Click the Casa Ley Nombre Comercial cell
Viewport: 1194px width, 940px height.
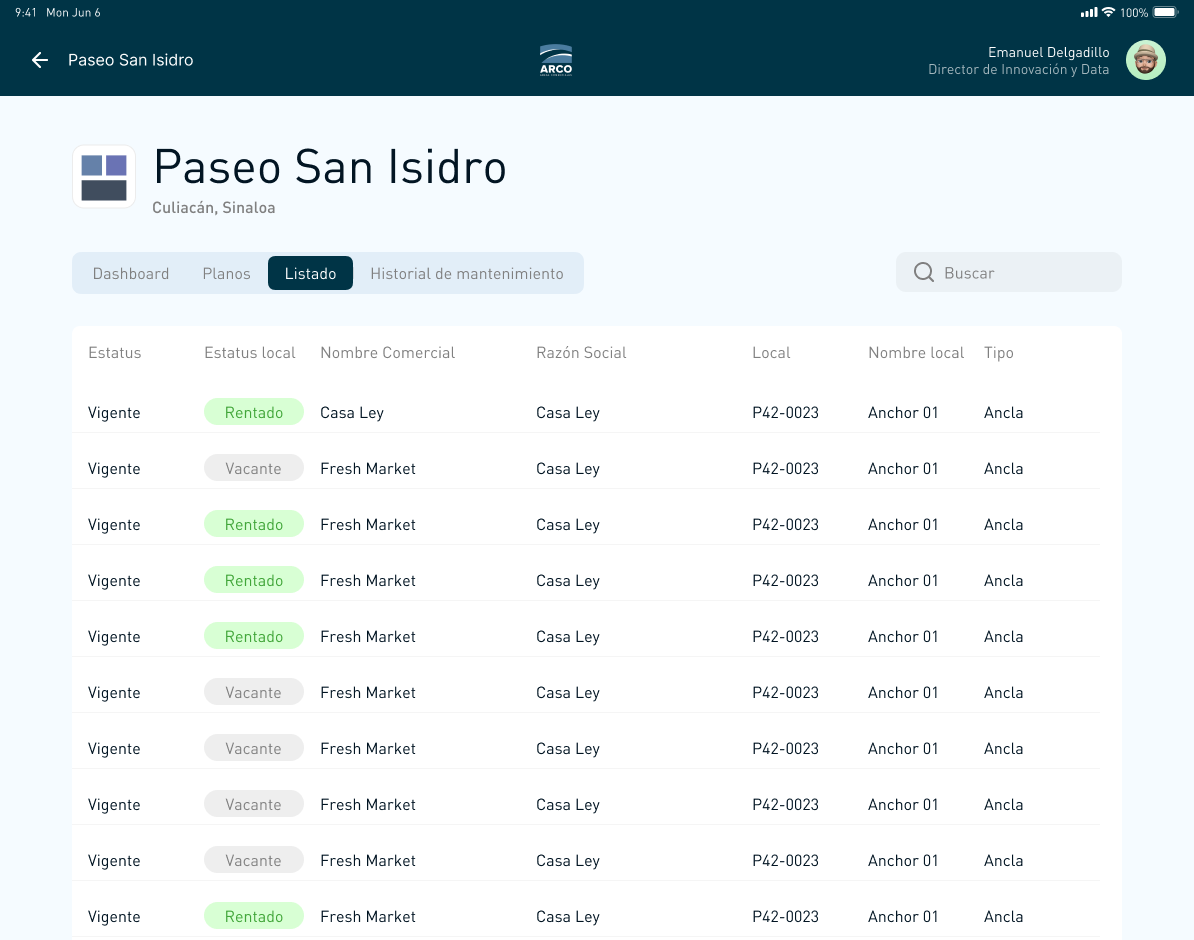click(352, 413)
